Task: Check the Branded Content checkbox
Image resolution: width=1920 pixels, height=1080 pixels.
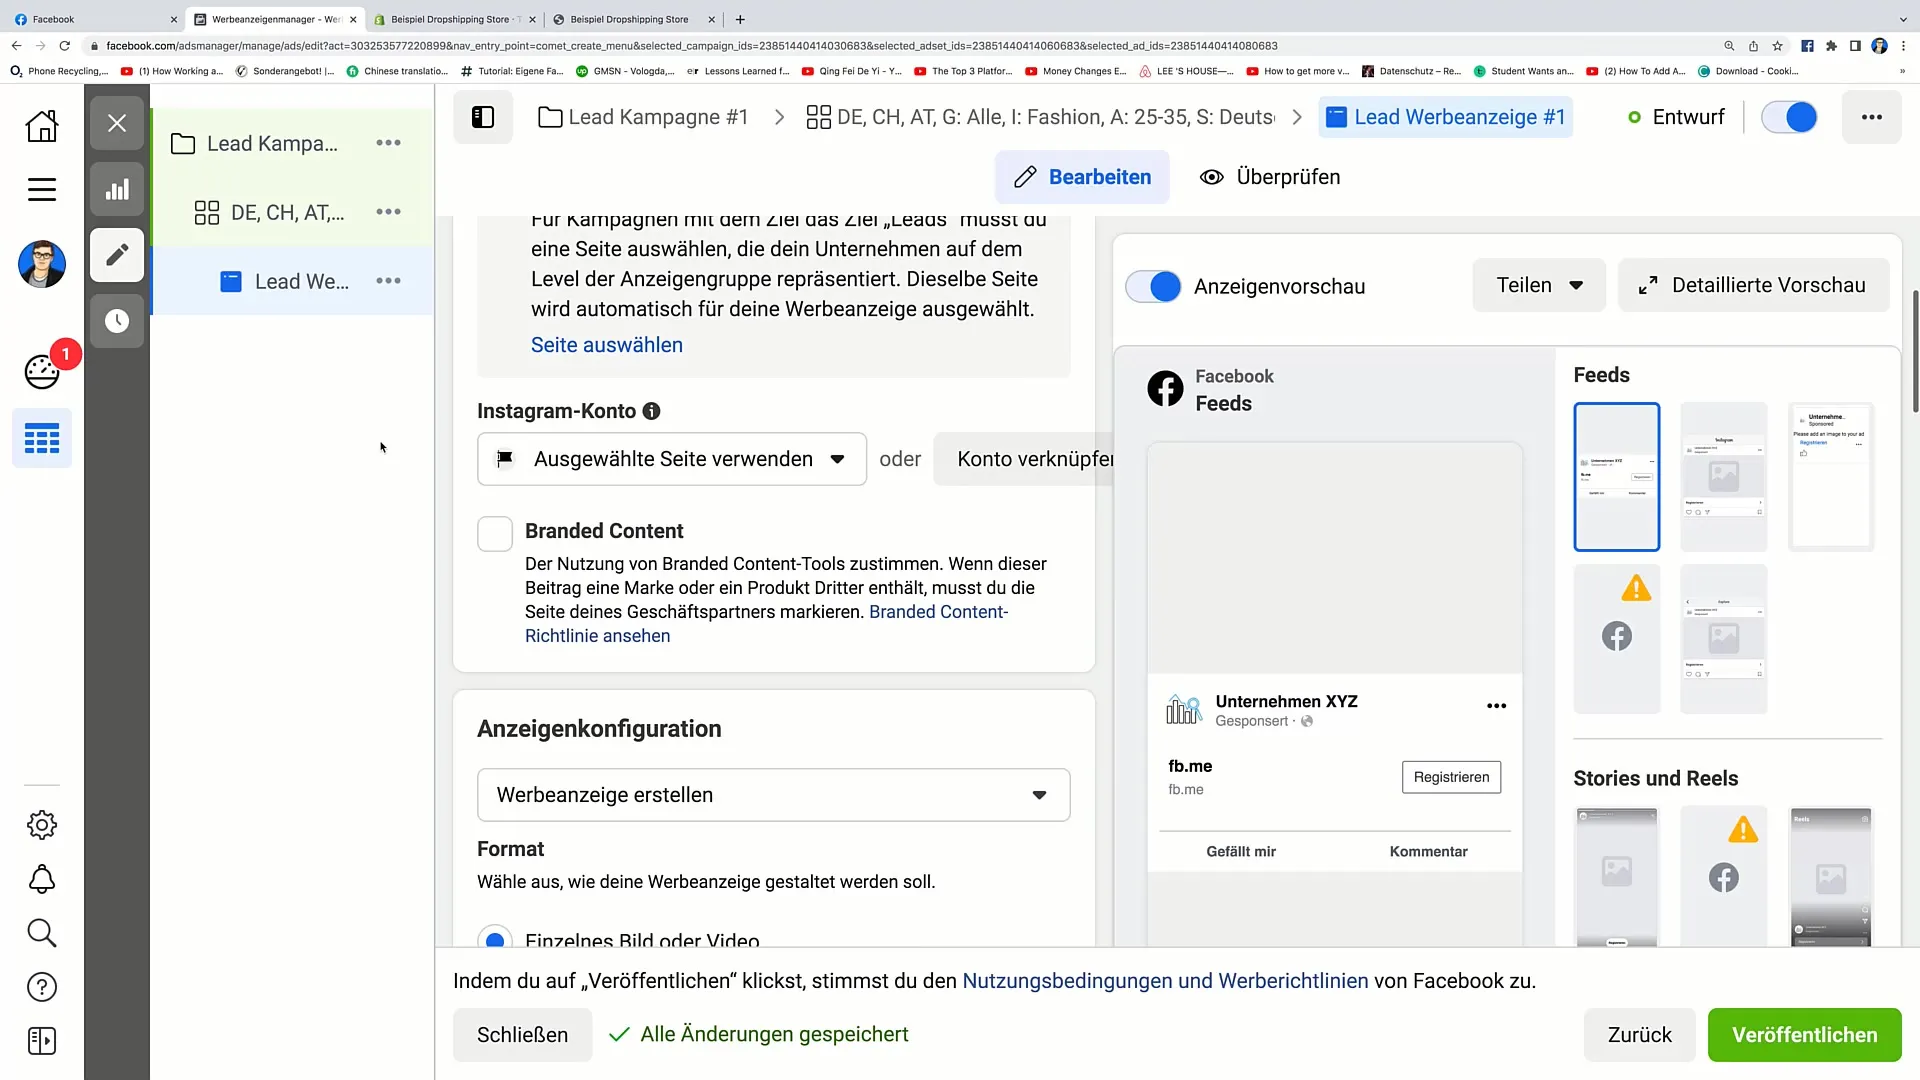Action: point(495,534)
